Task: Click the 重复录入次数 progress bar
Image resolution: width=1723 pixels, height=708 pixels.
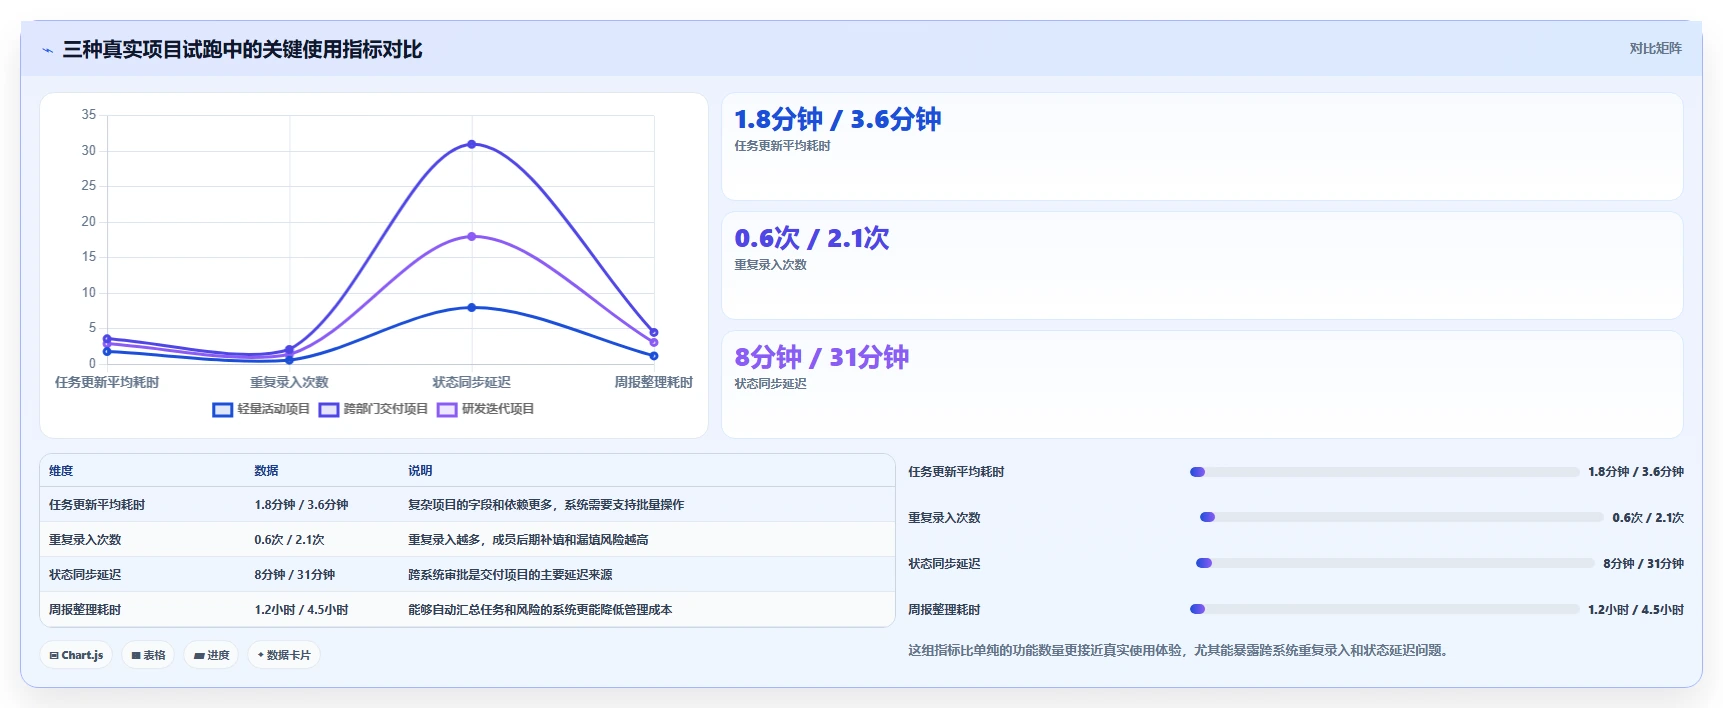Action: point(1401,517)
